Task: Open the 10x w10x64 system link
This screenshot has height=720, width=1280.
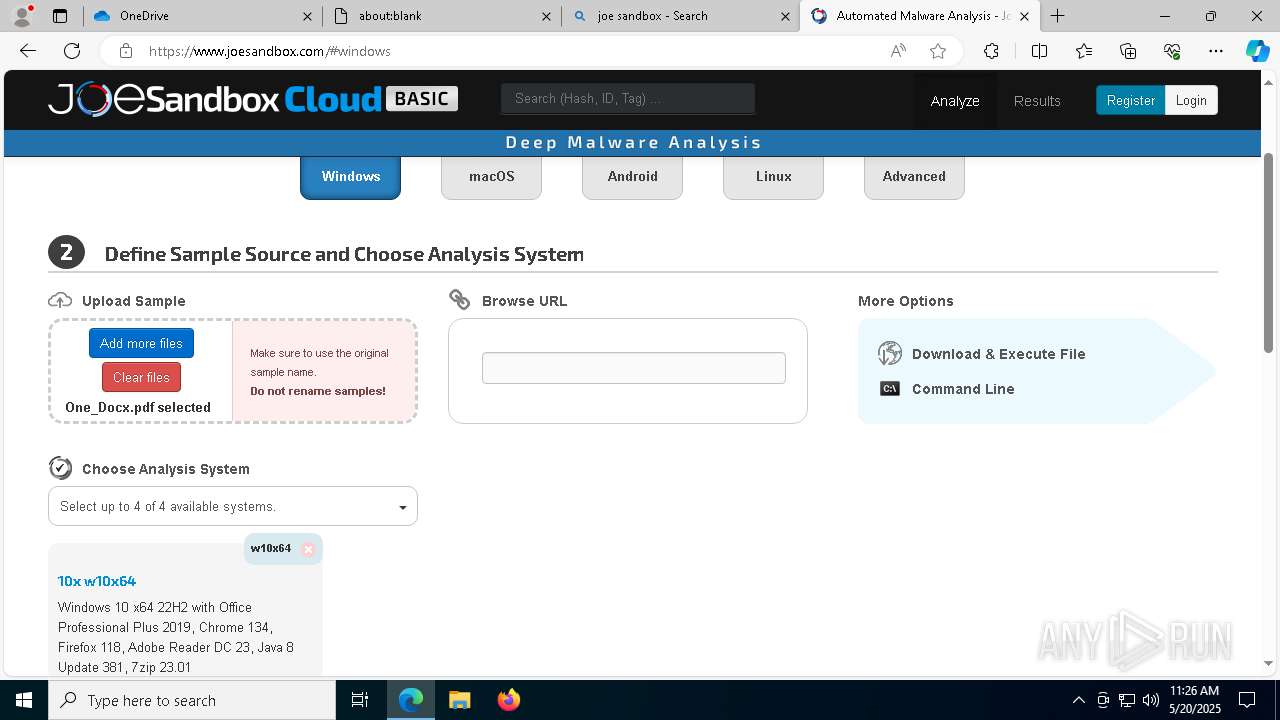Action: [x=97, y=581]
